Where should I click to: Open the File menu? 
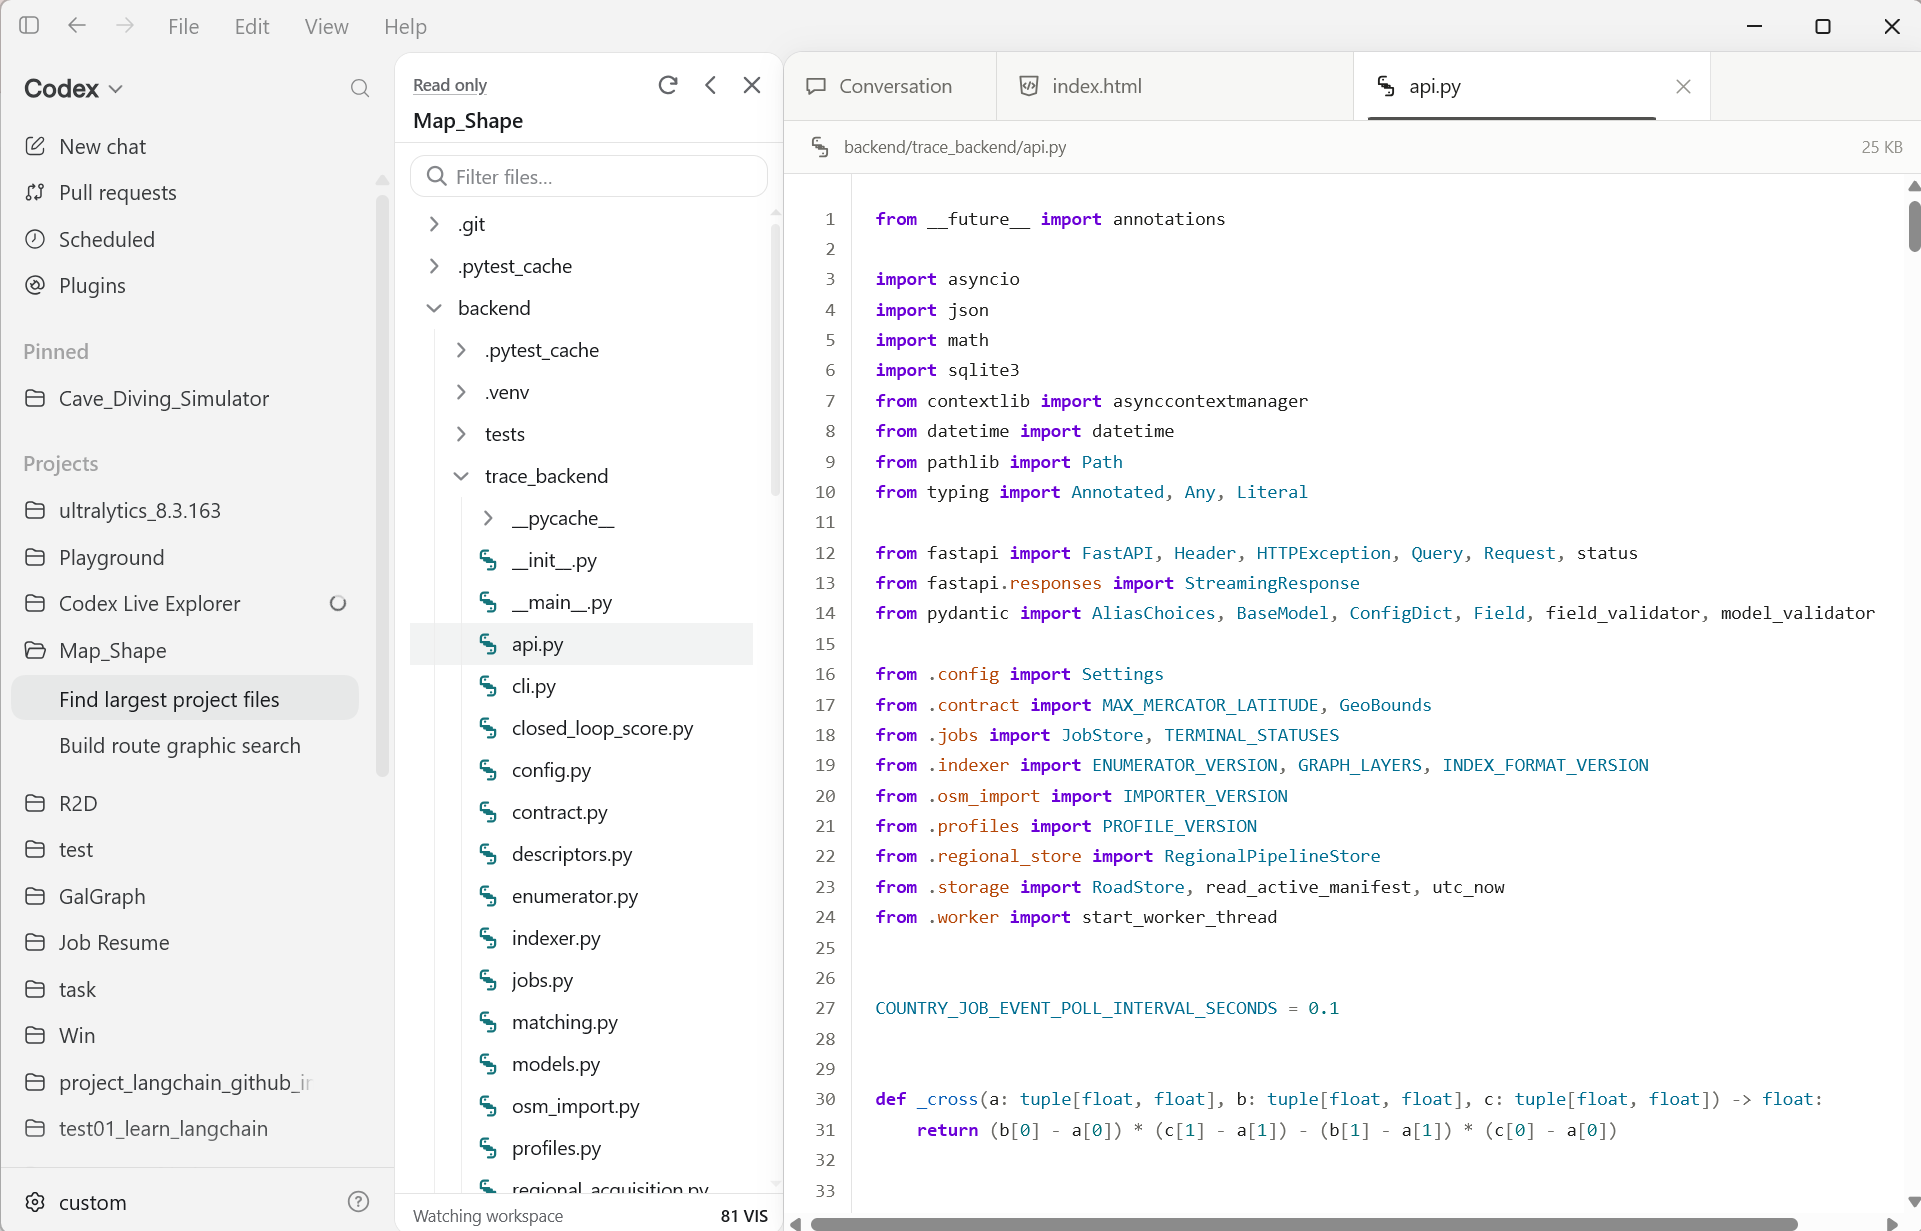tap(183, 26)
